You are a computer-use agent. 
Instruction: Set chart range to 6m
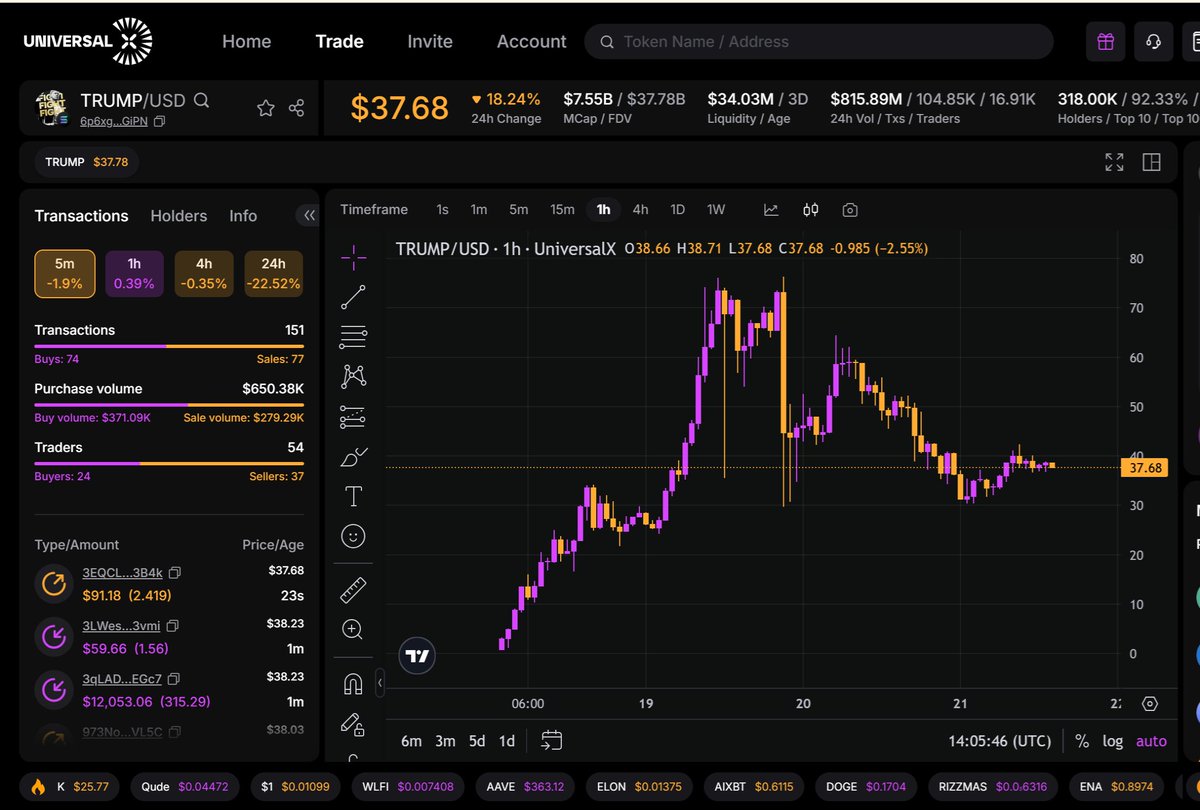coord(412,741)
